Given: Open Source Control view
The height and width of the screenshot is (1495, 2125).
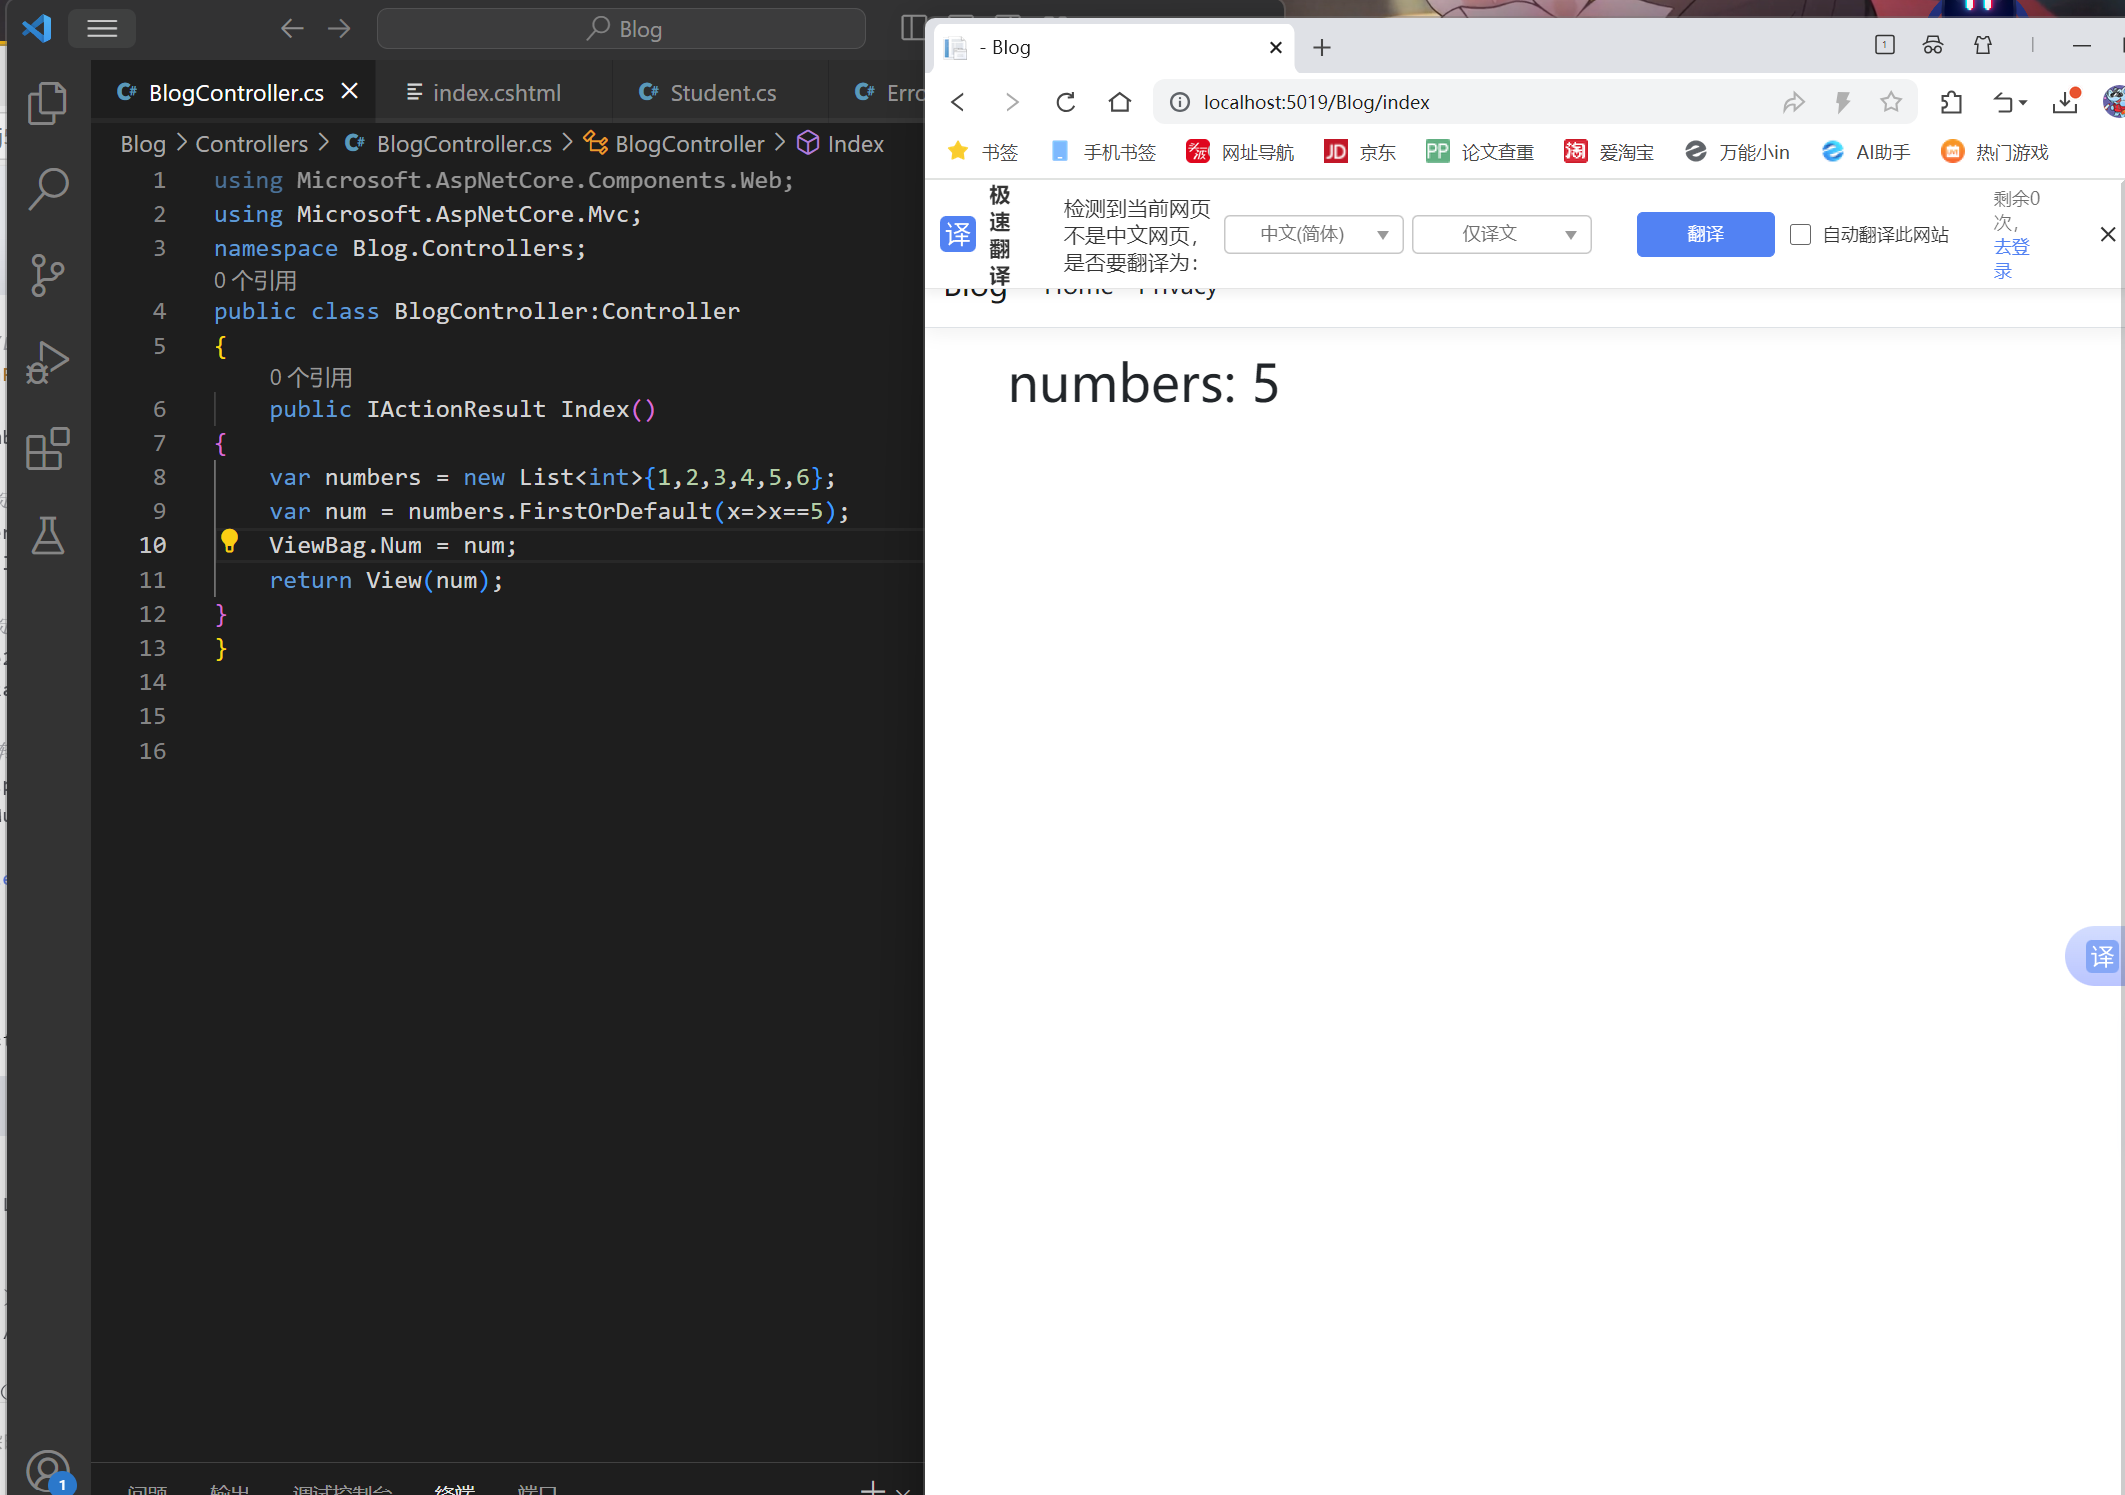Looking at the screenshot, I should click(47, 275).
